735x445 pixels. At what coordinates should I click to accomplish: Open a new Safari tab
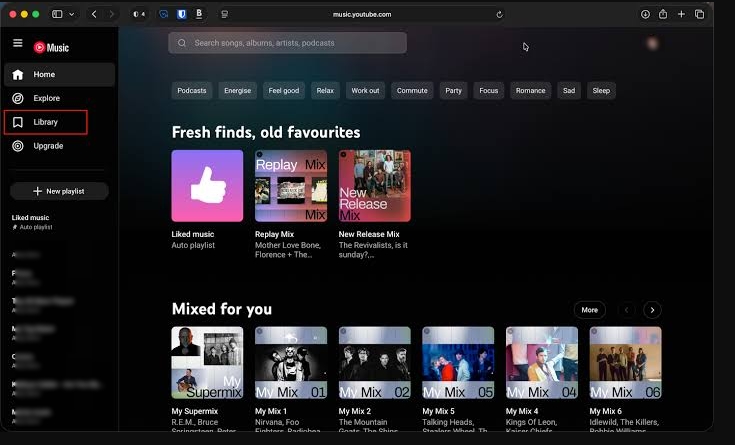tap(682, 14)
